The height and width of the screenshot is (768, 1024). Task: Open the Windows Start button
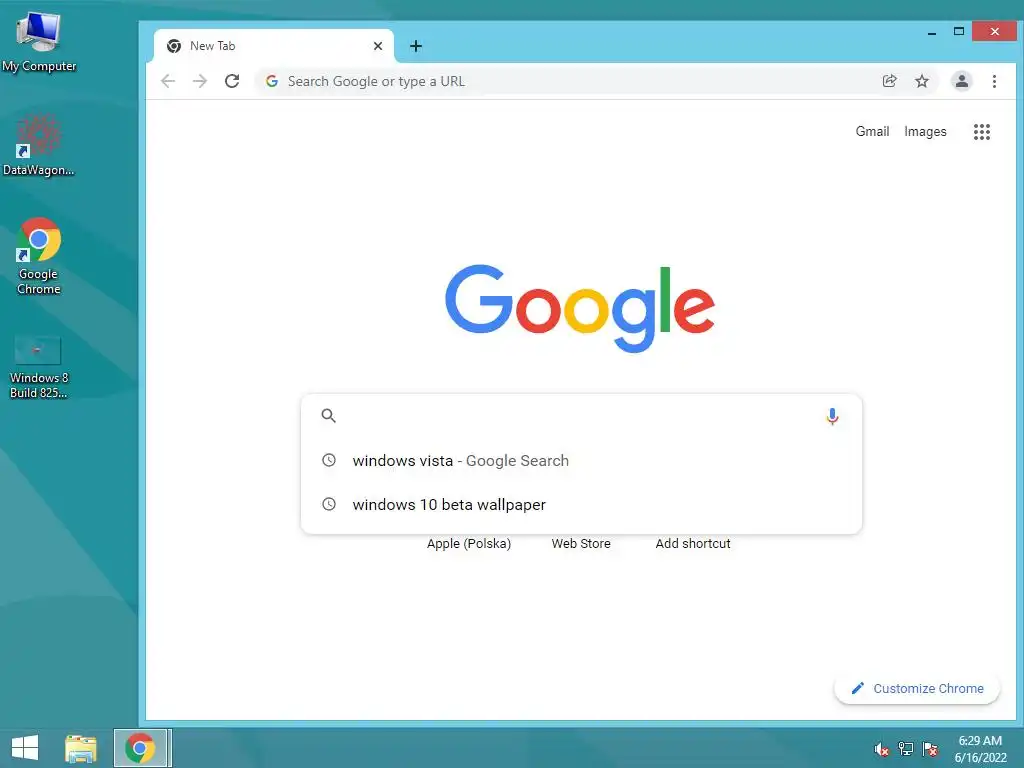pyautogui.click(x=25, y=748)
